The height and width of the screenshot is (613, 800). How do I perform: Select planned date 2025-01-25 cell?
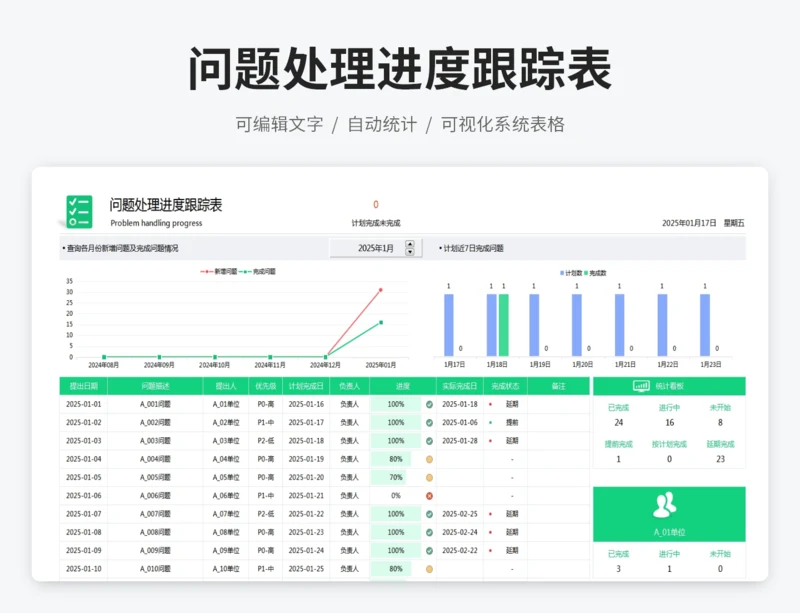click(306, 569)
